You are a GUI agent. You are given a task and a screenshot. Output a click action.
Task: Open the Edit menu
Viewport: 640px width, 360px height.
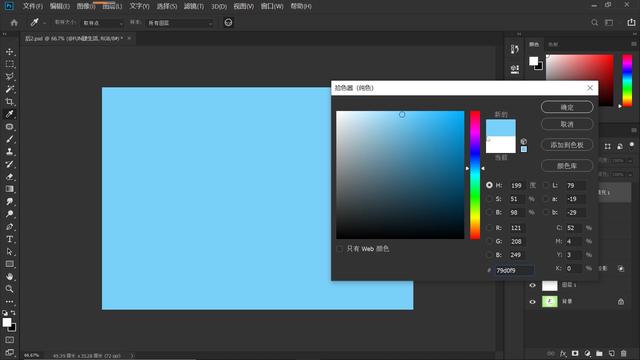(60, 6)
